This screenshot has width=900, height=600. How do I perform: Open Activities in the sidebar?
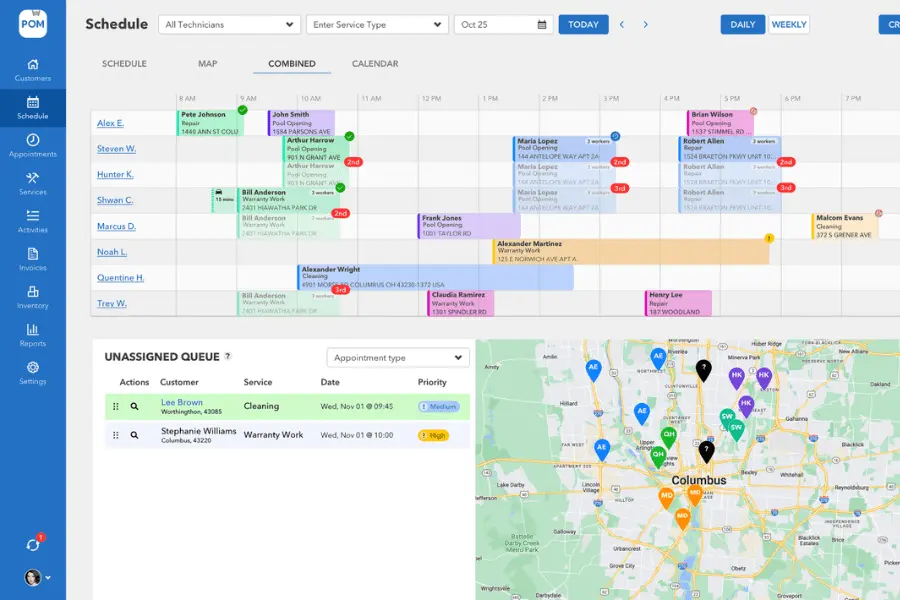coord(33,222)
